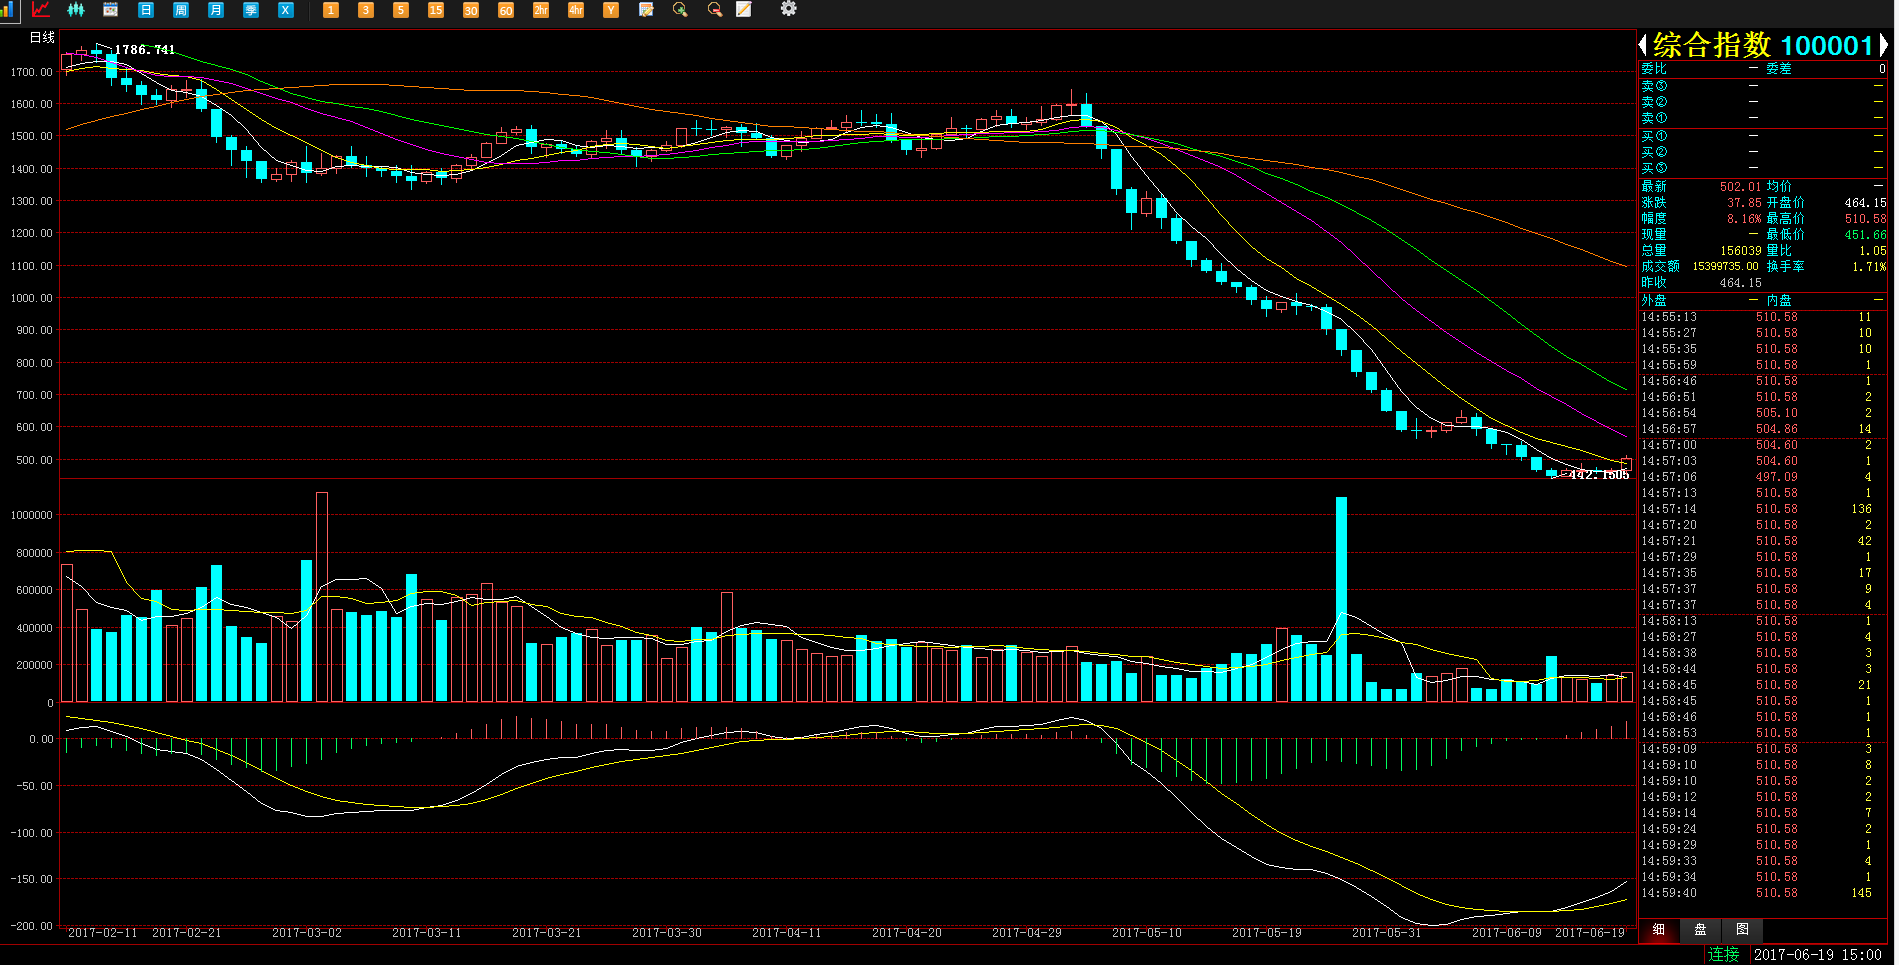Click the 综合指数 100001 title

tap(1763, 45)
